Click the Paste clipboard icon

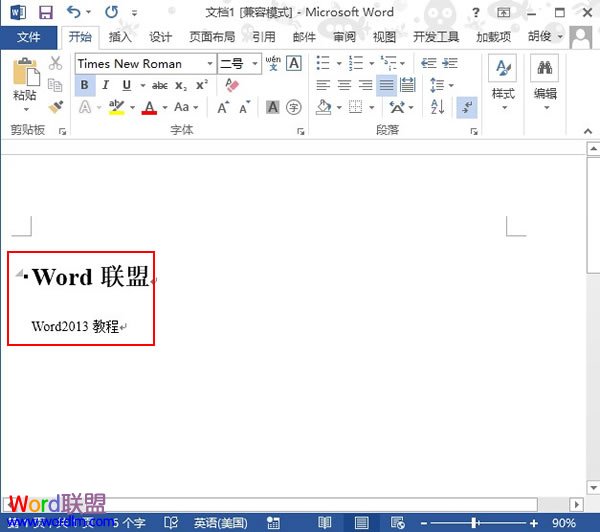click(x=26, y=72)
